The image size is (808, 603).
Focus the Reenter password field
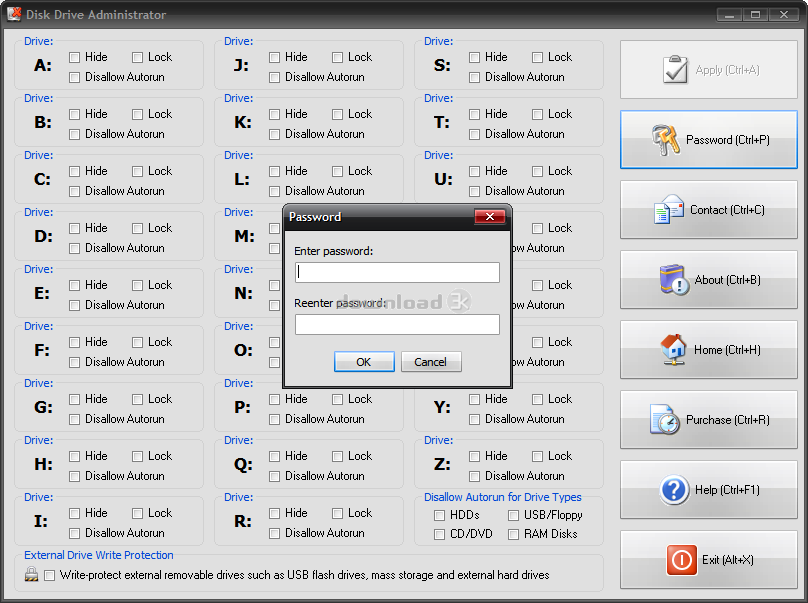pyautogui.click(x=397, y=324)
